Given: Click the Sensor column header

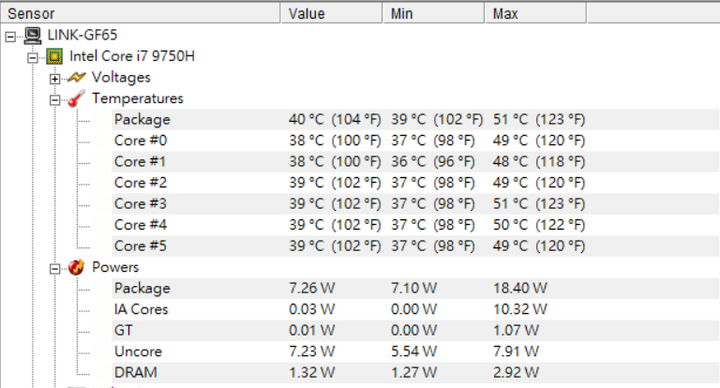Looking at the screenshot, I should pos(141,13).
